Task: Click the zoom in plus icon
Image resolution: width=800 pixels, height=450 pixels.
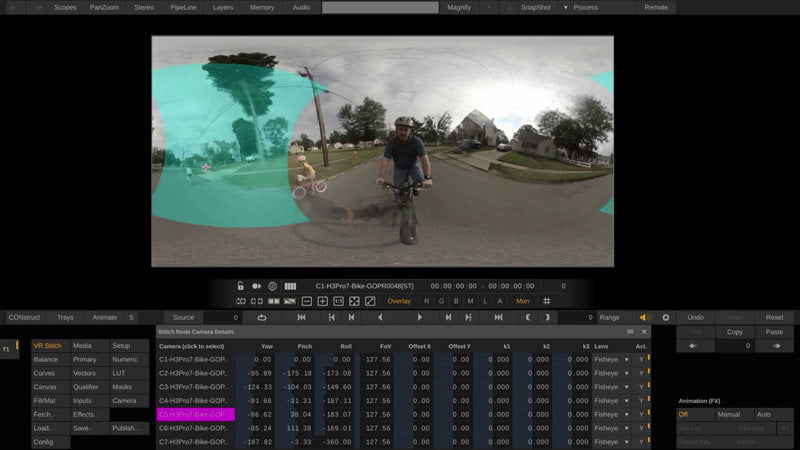Action: [322, 302]
